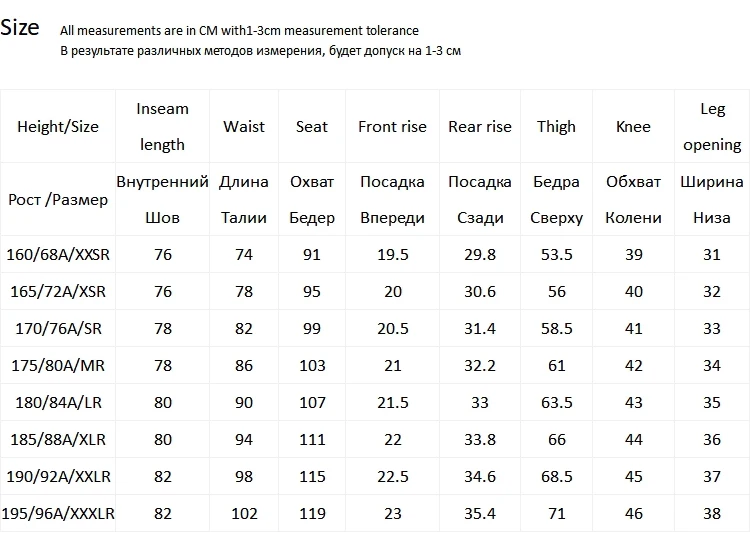Click the Seat column header

click(312, 126)
